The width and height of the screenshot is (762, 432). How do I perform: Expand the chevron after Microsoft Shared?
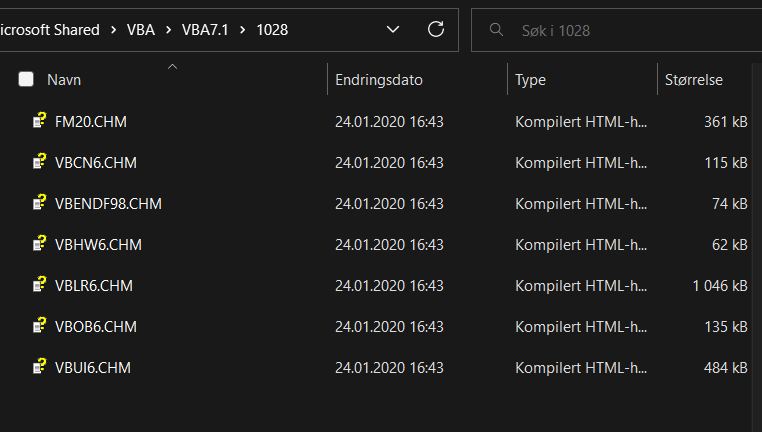(113, 30)
